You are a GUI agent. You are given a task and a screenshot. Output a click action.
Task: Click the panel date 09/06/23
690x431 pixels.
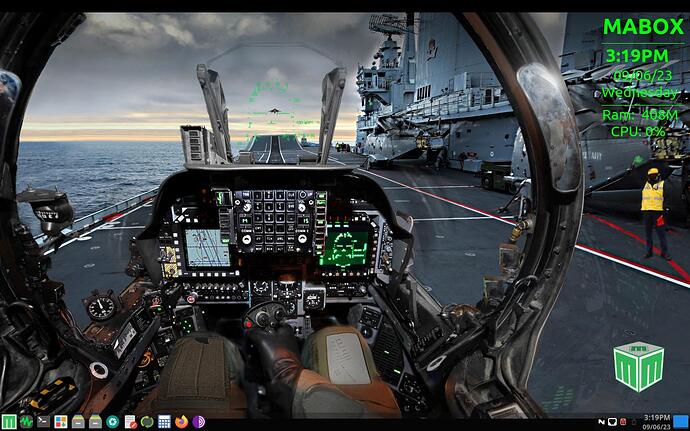(657, 427)
